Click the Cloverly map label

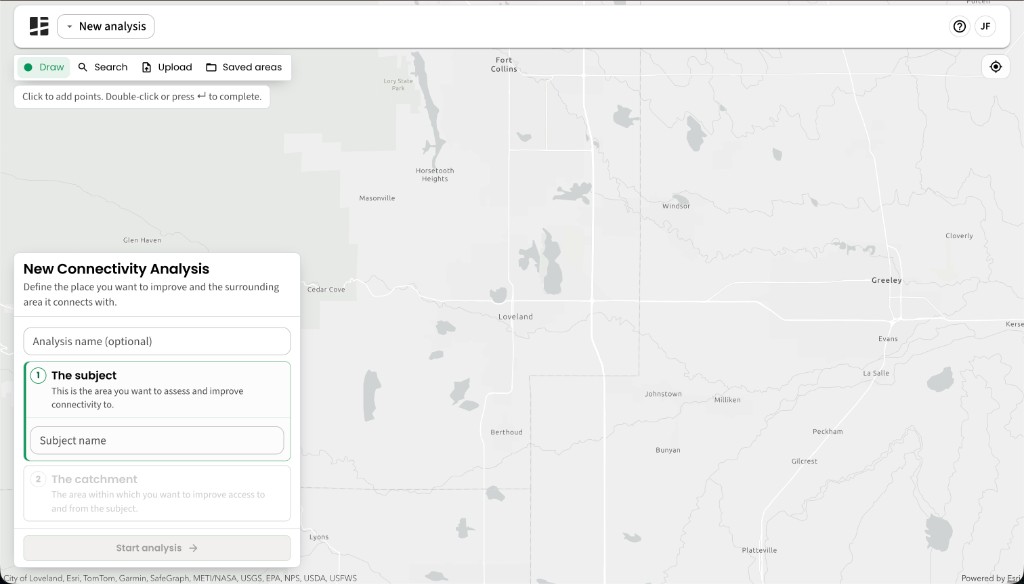click(x=959, y=236)
